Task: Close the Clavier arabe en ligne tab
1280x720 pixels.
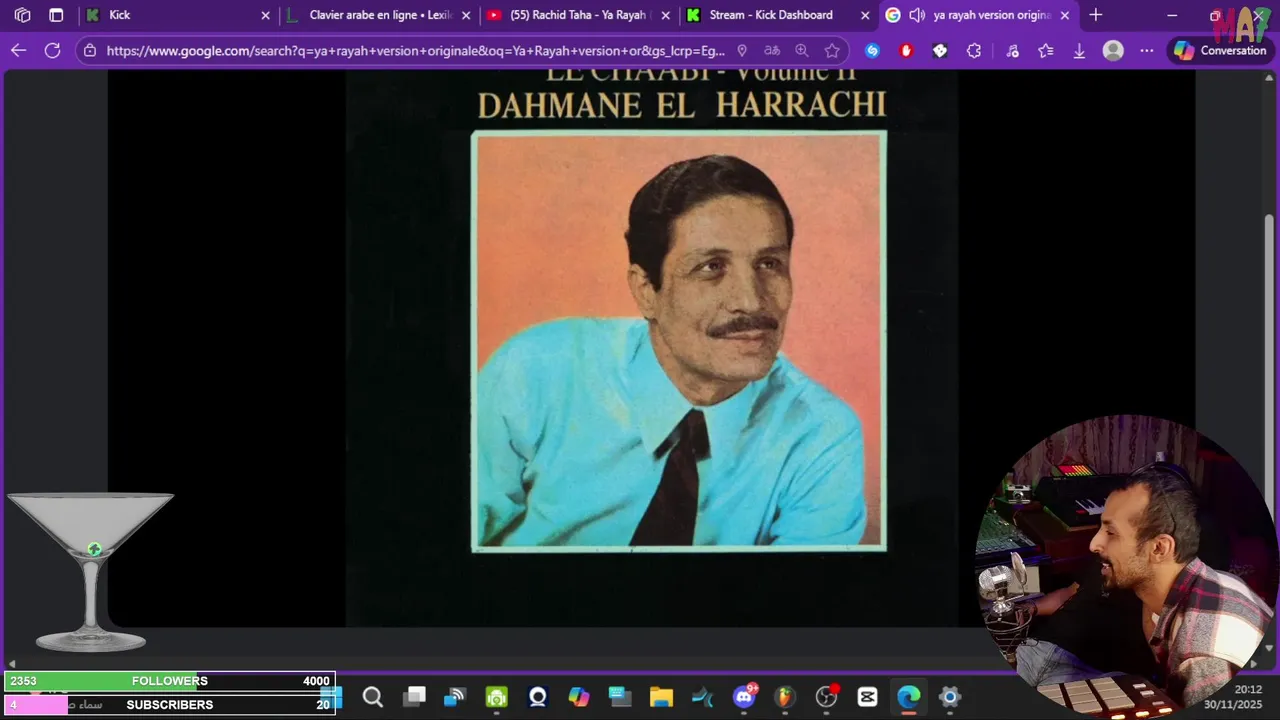Action: (x=465, y=15)
